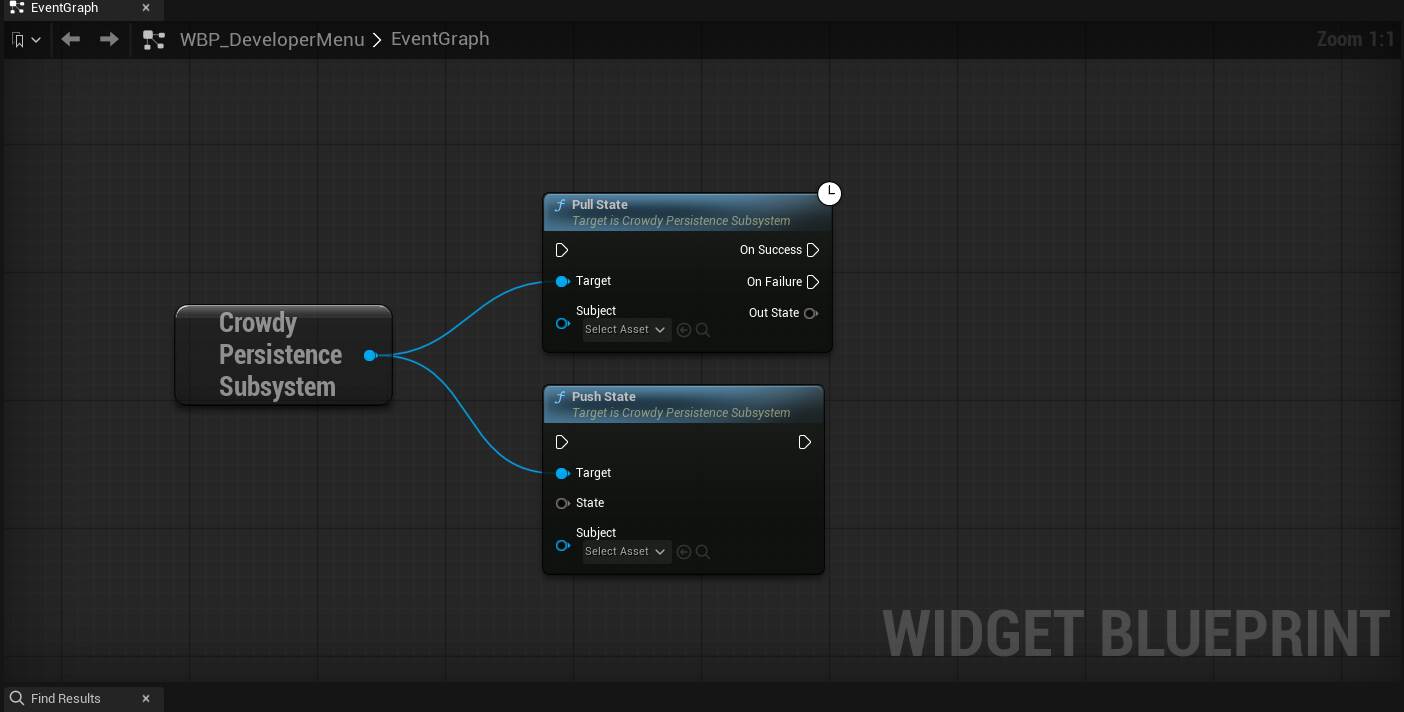The width and height of the screenshot is (1404, 712).
Task: Browse to asset magnifier on Pull State Subject
Action: pyautogui.click(x=703, y=330)
